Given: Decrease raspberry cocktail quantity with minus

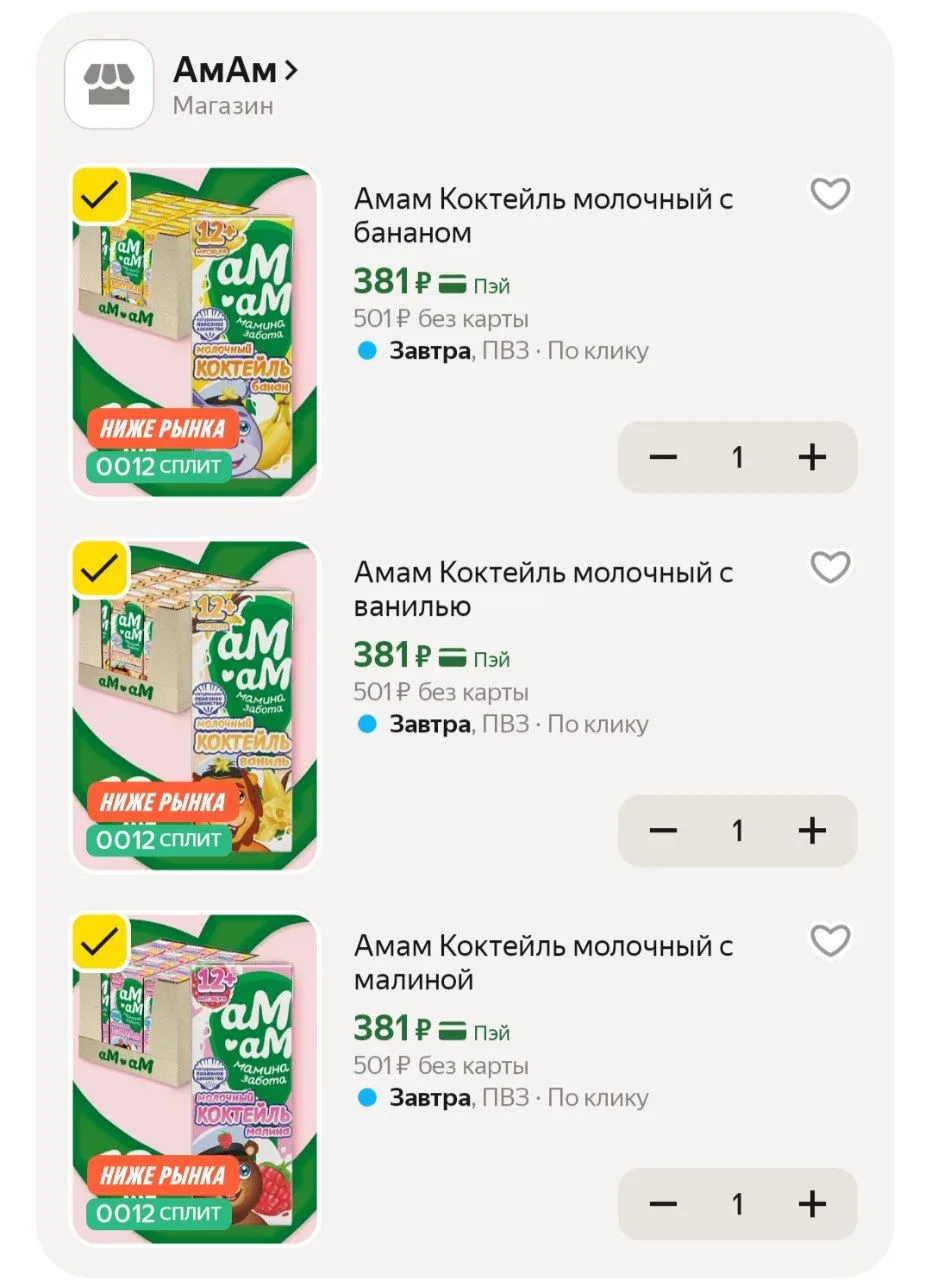Looking at the screenshot, I should [x=663, y=1204].
